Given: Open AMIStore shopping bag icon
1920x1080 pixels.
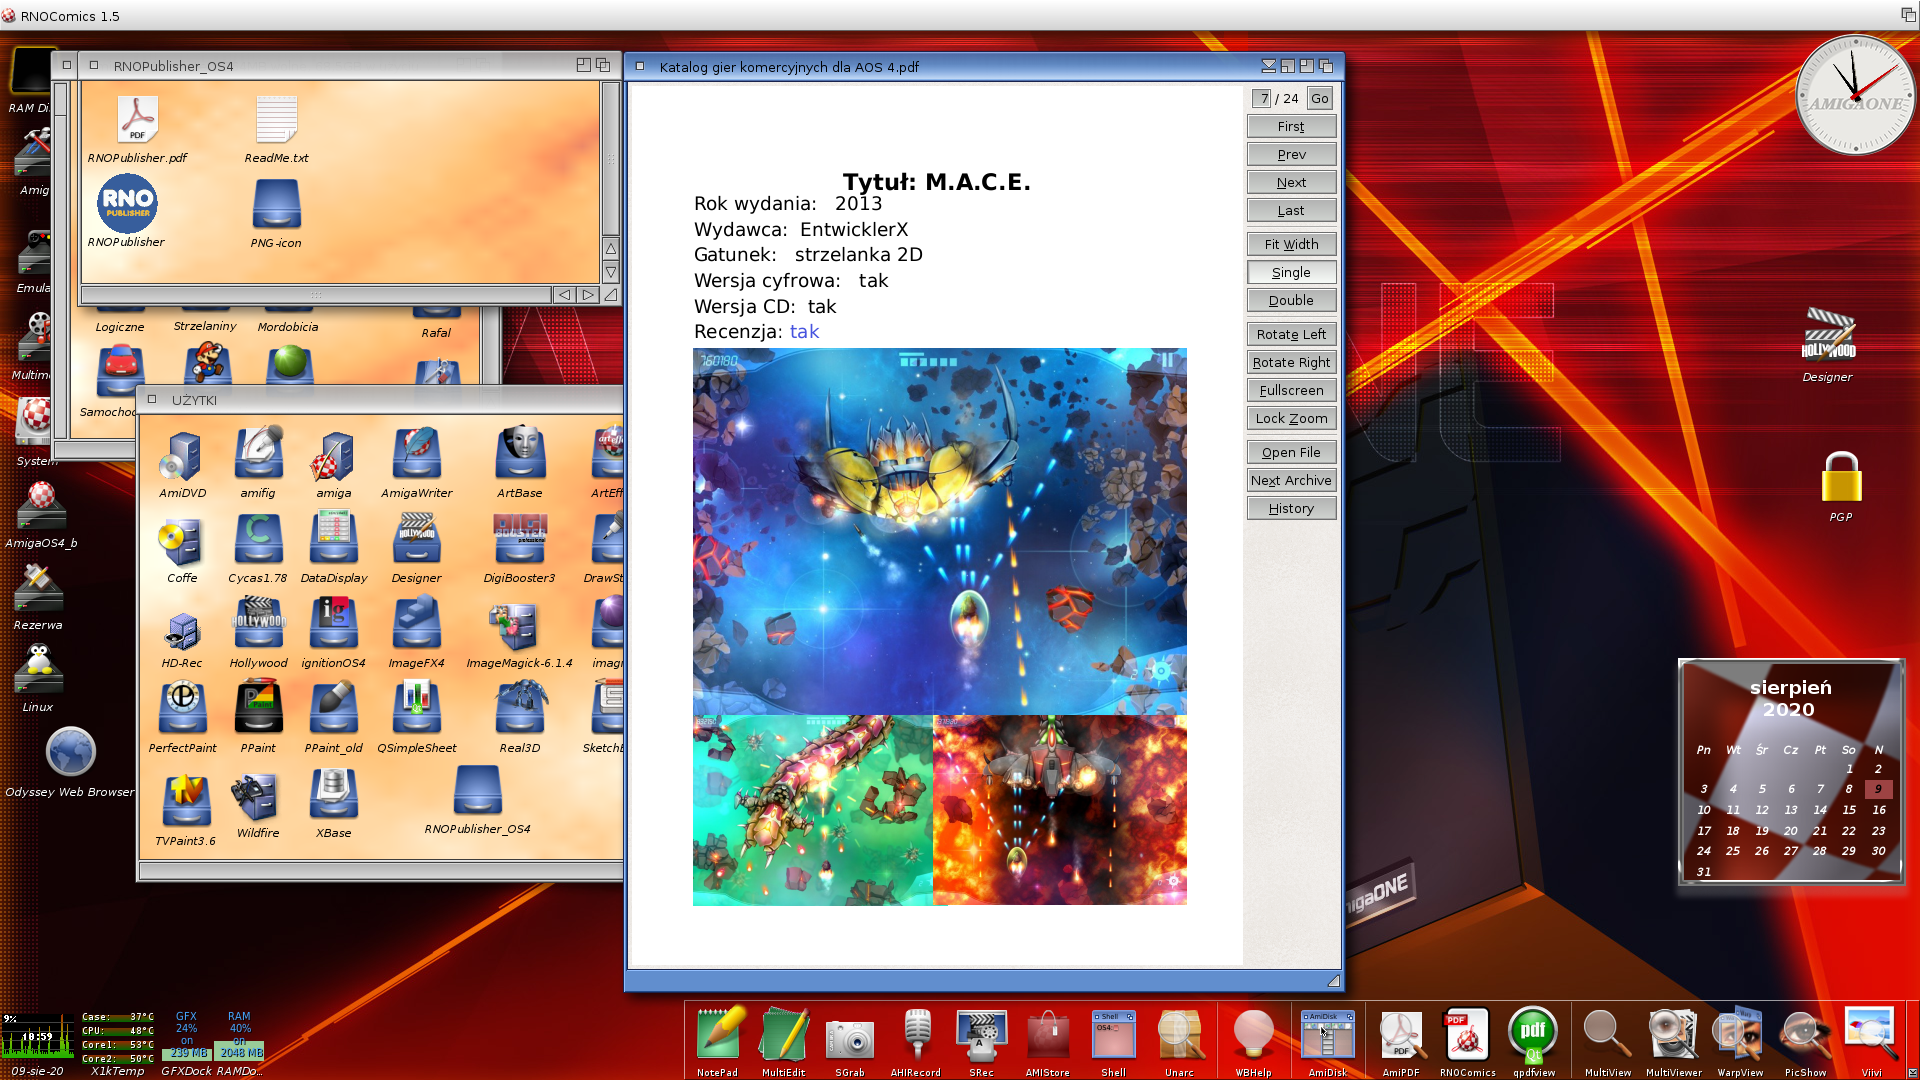Looking at the screenshot, I should [1048, 1035].
